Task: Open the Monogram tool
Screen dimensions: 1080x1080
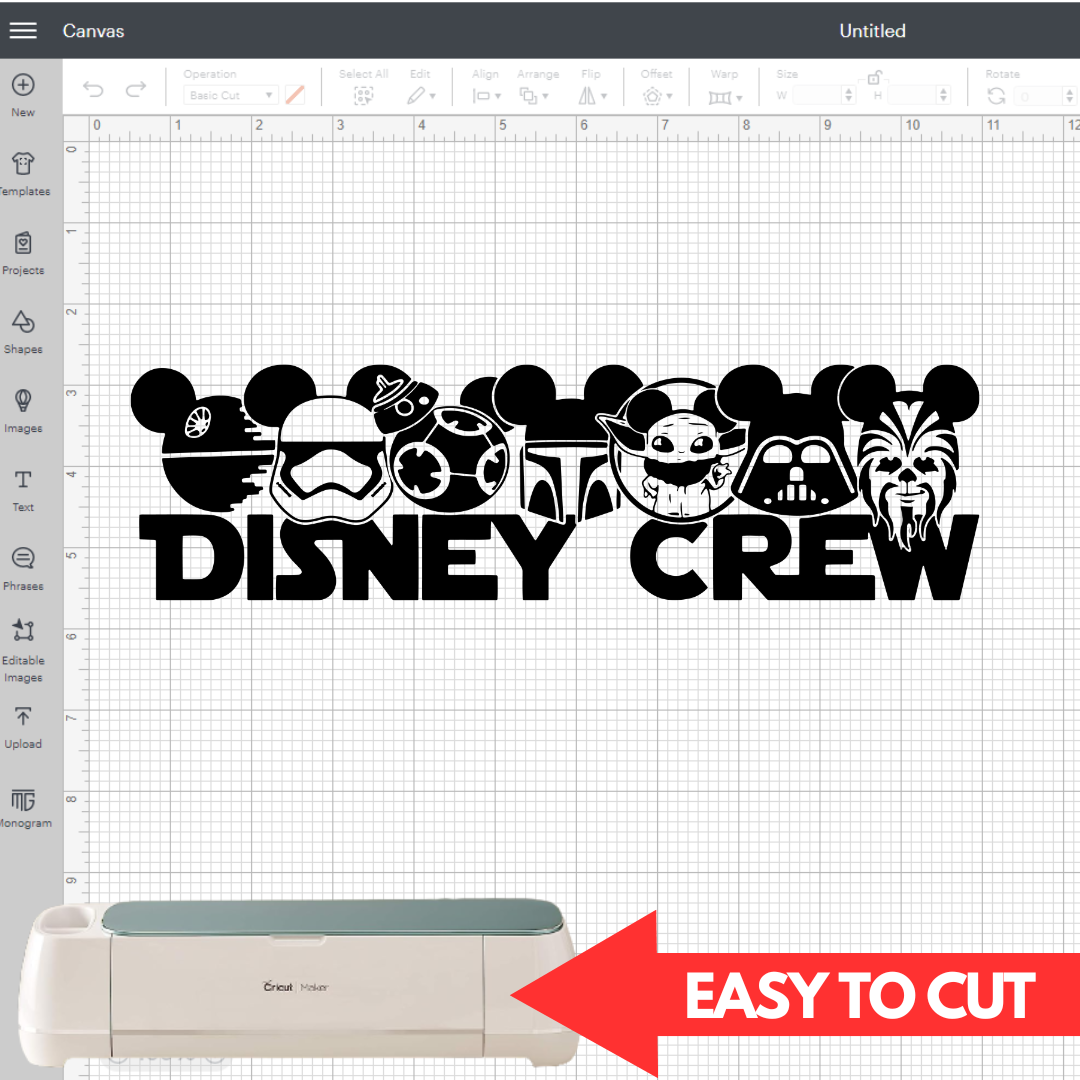Action: [x=24, y=807]
